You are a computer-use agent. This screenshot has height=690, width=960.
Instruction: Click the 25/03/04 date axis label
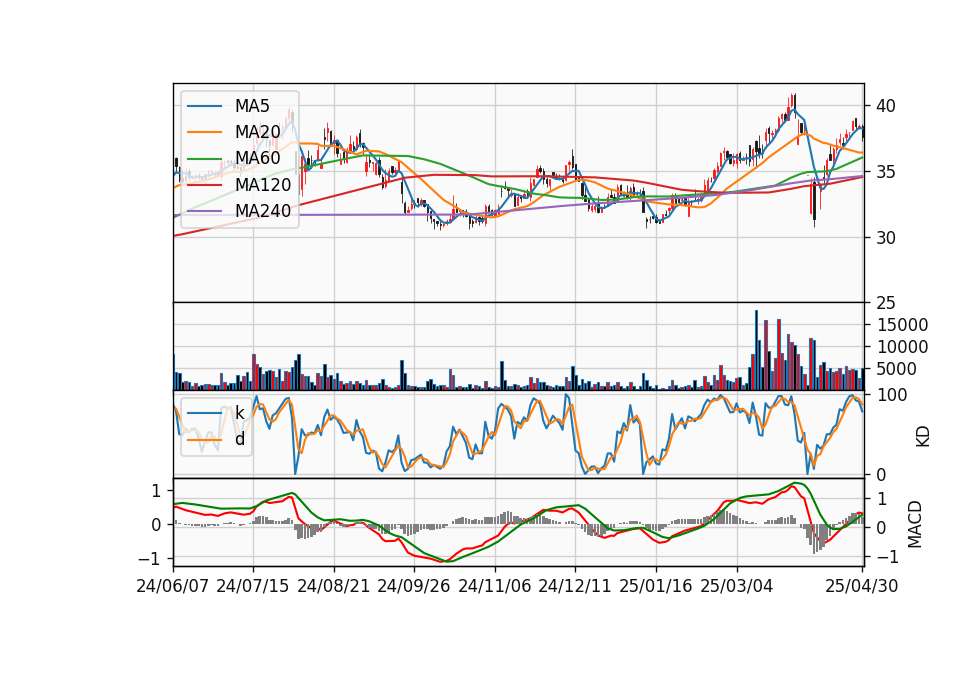click(737, 586)
